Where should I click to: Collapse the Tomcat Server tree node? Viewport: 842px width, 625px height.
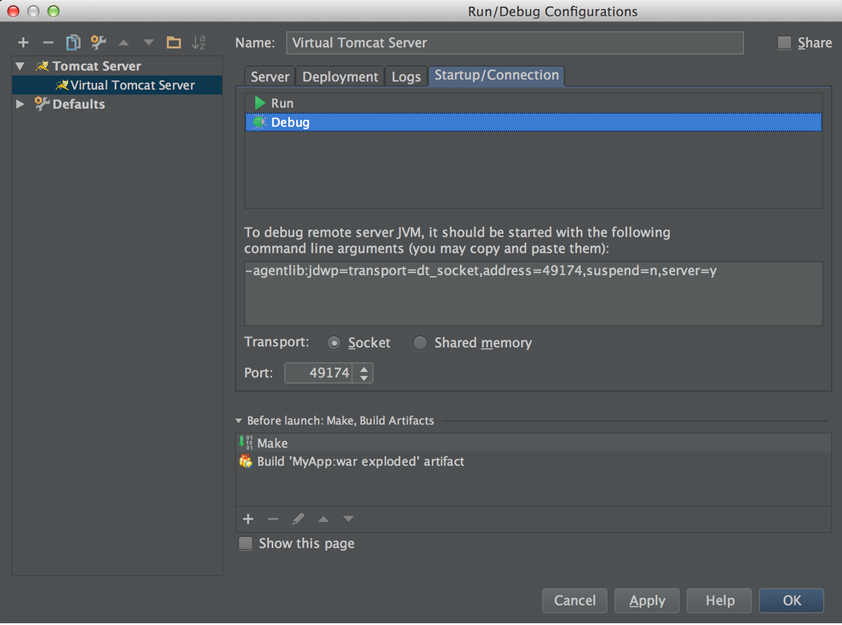20,66
